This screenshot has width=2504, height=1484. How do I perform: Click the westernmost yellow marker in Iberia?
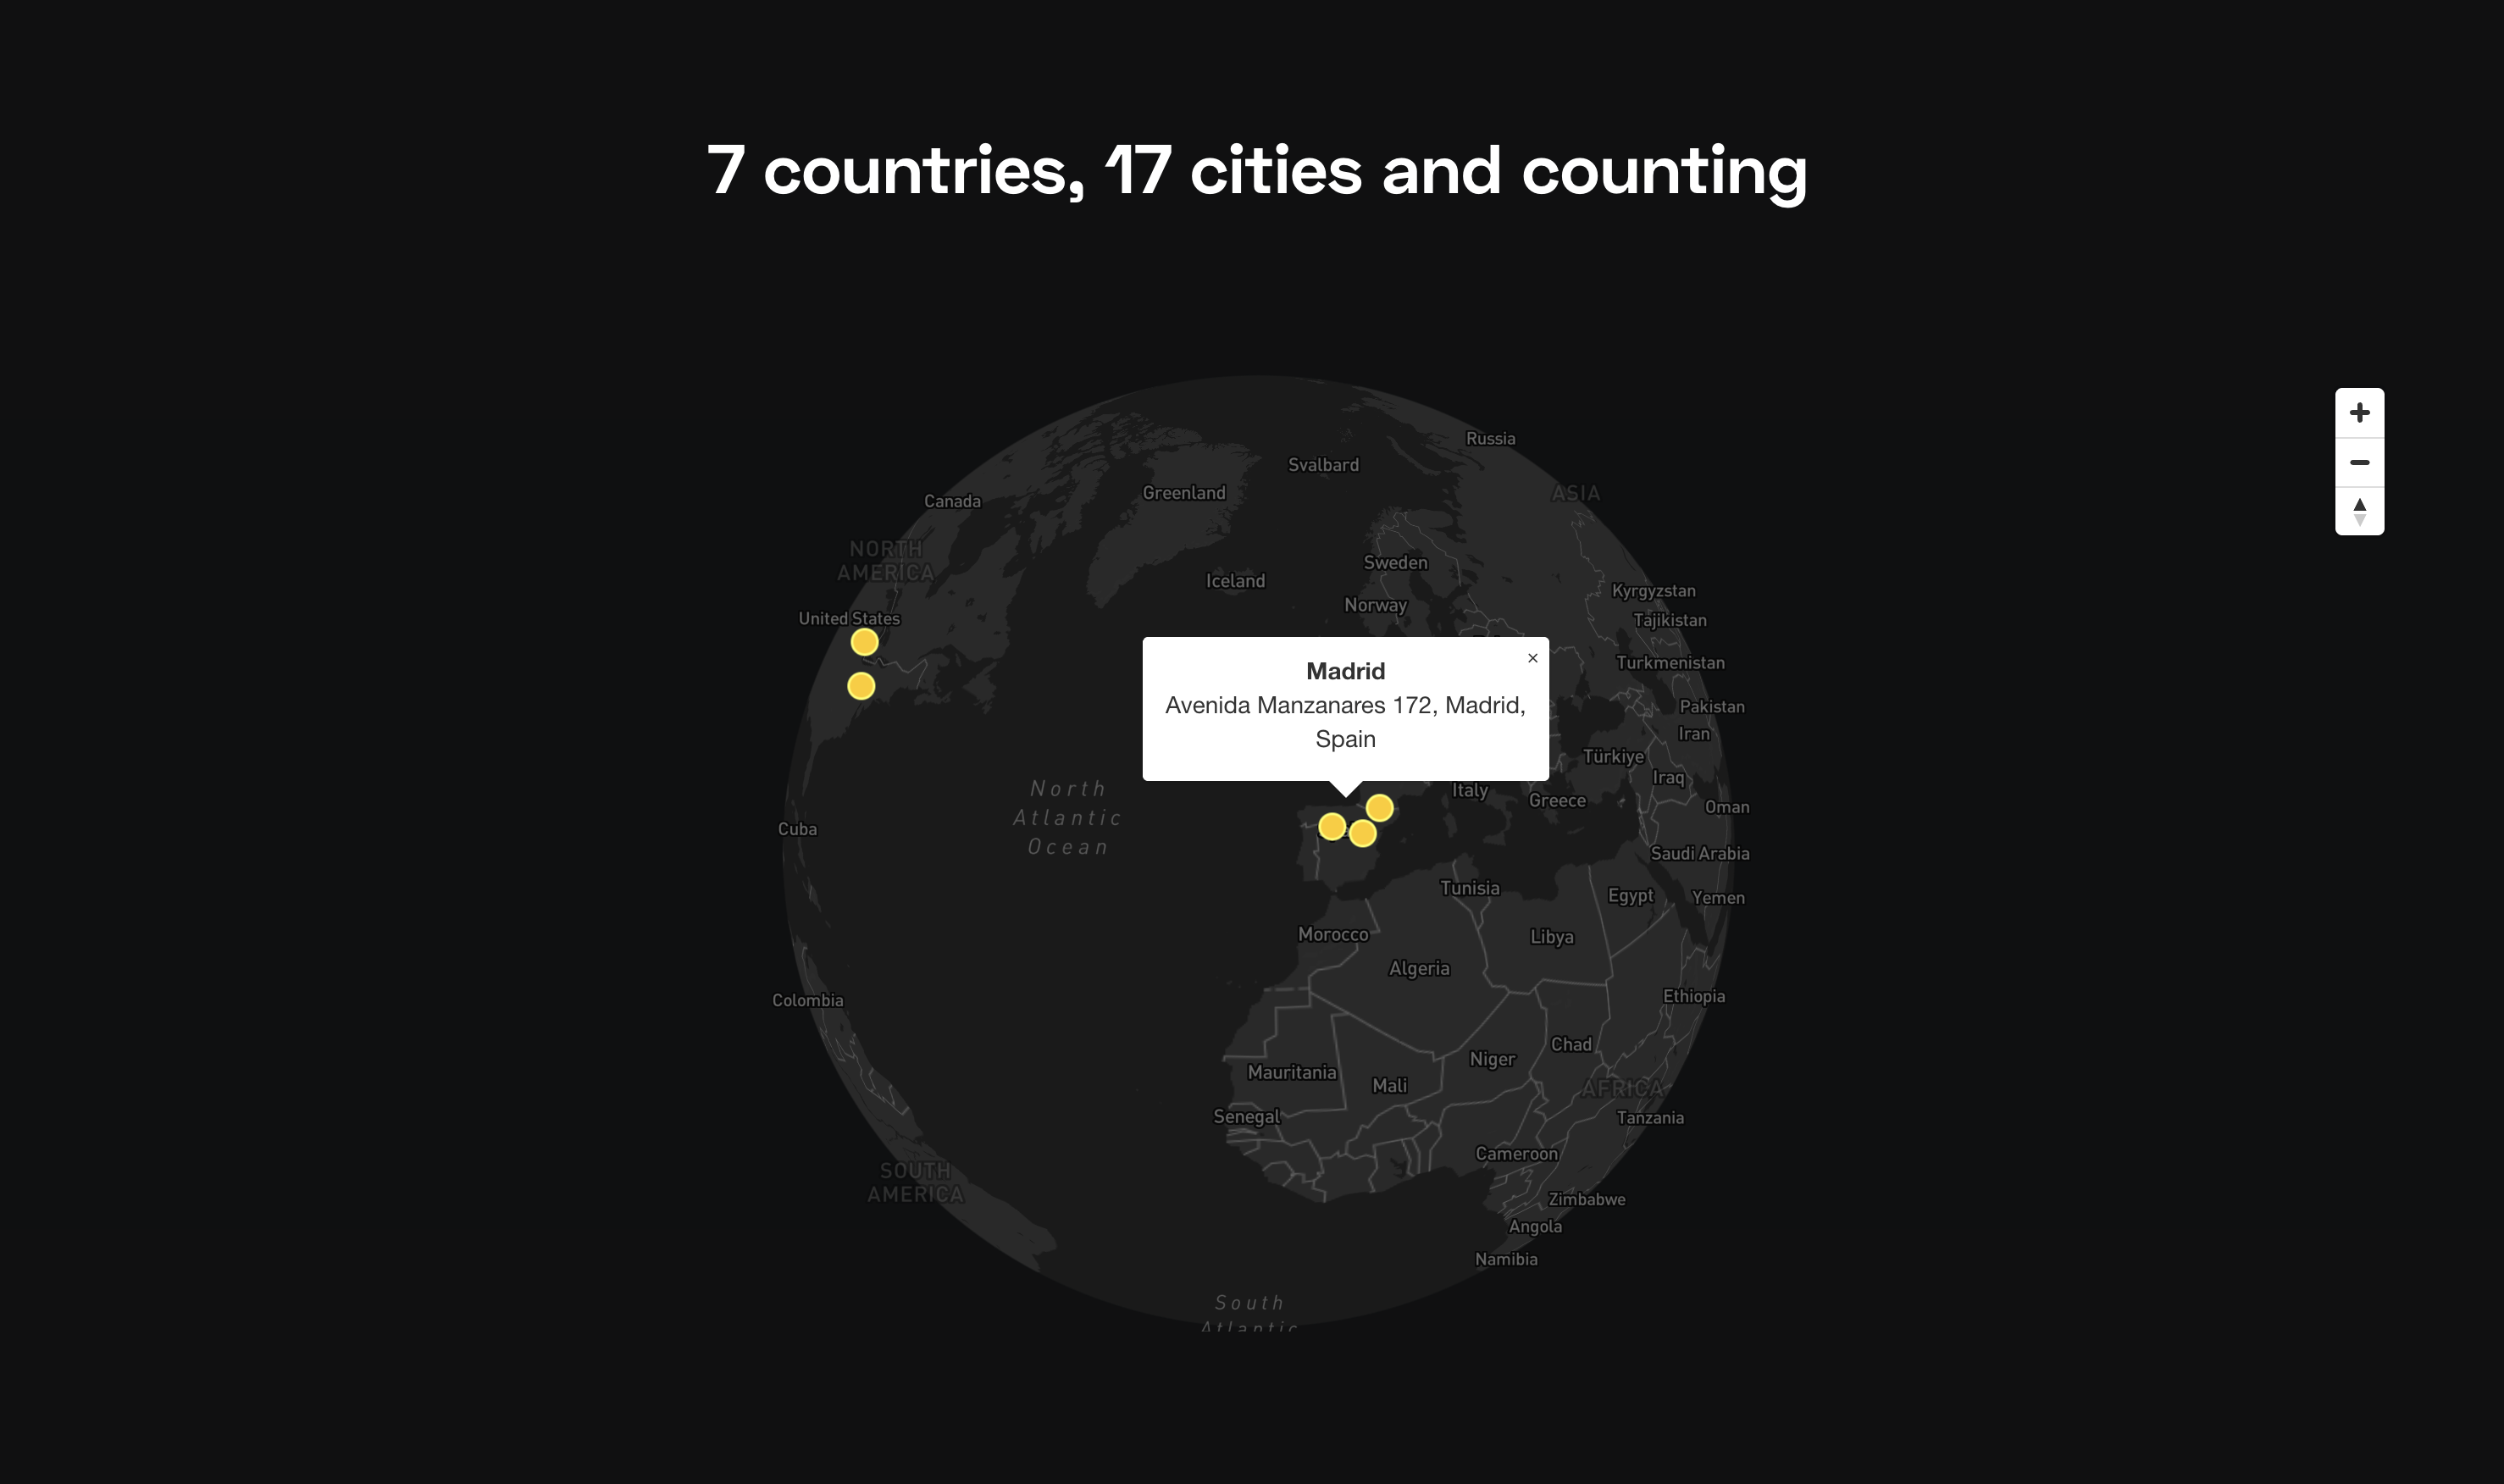(x=1331, y=826)
